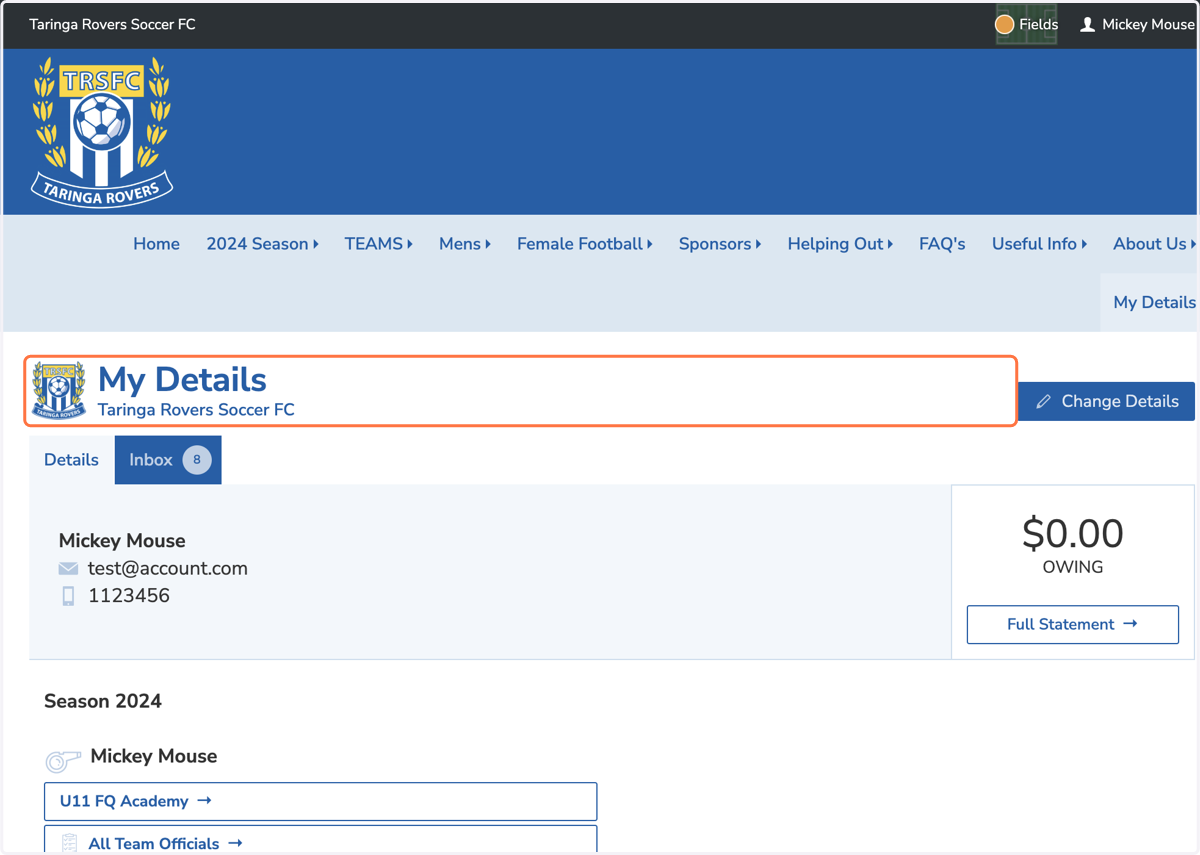
Task: Open the FAQ's page
Action: (x=942, y=244)
